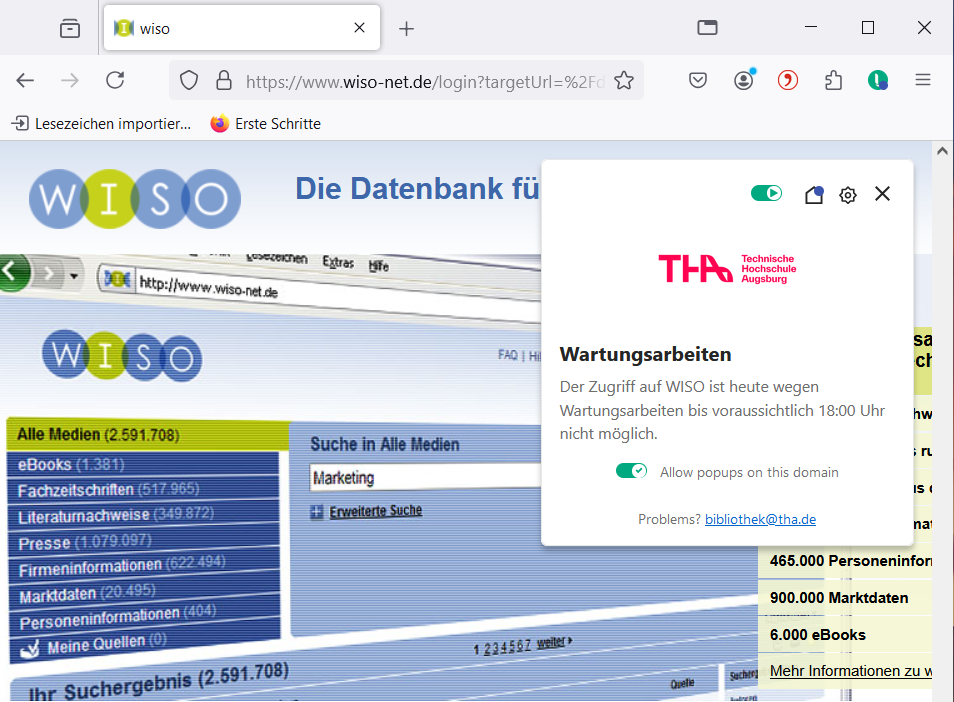The width and height of the screenshot is (954, 702).
Task: Open the Firefox account icon
Action: 743,80
